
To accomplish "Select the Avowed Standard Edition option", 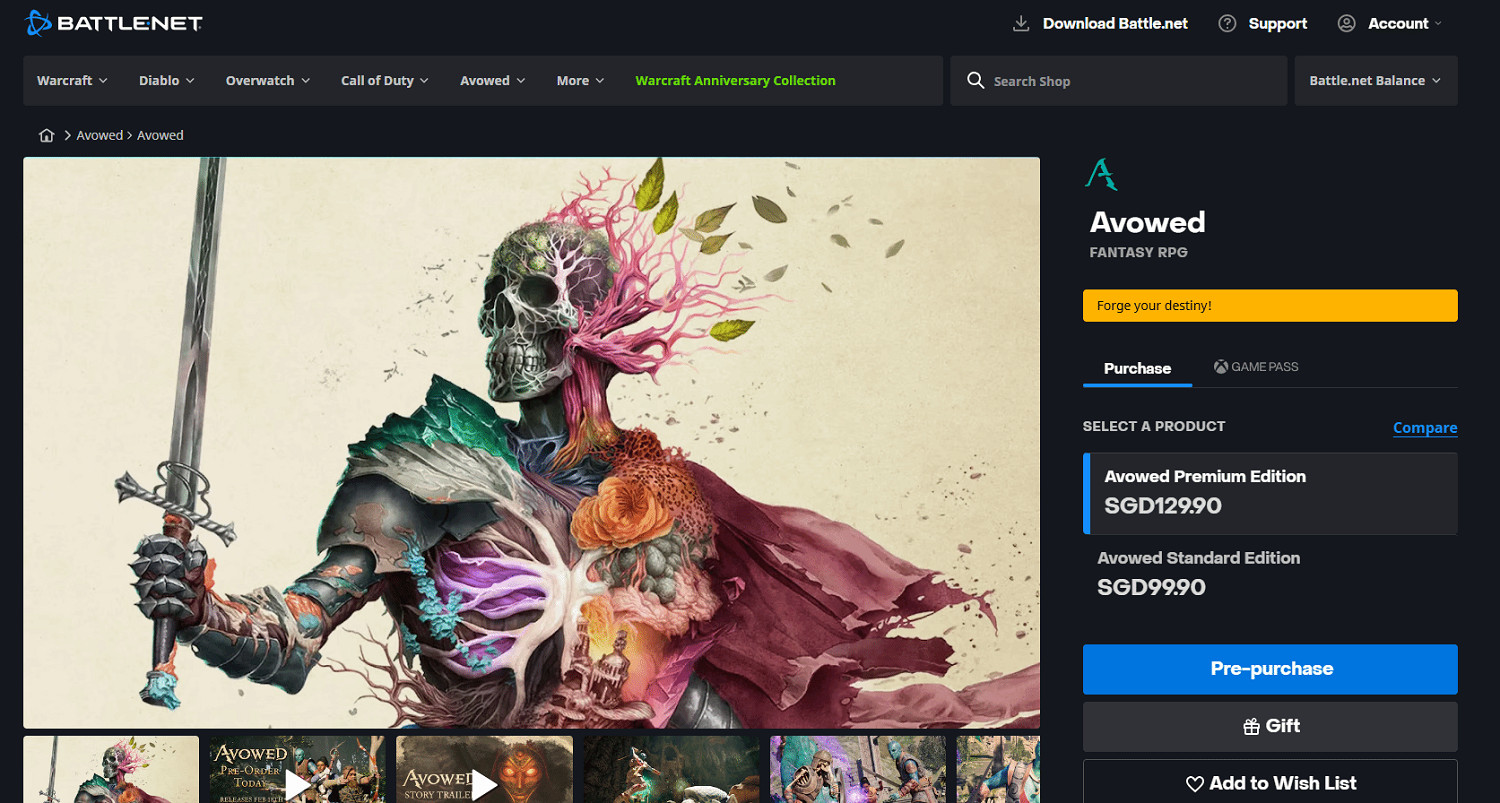I will 1270,574.
